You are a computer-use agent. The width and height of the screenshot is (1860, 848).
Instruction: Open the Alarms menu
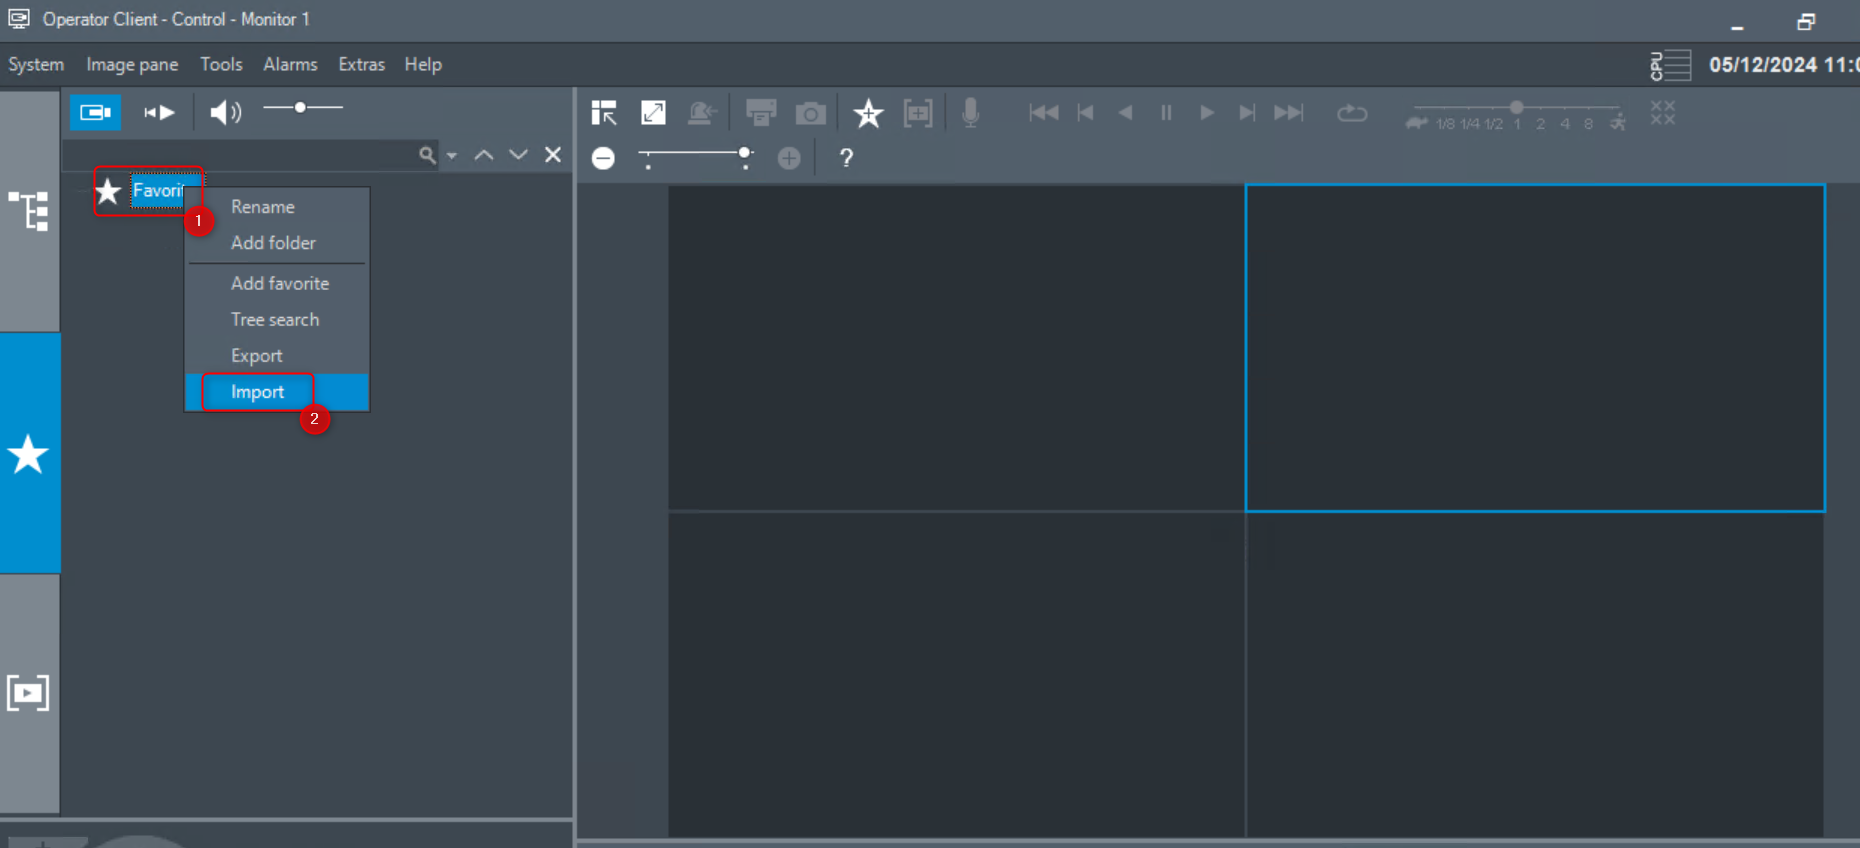click(290, 64)
